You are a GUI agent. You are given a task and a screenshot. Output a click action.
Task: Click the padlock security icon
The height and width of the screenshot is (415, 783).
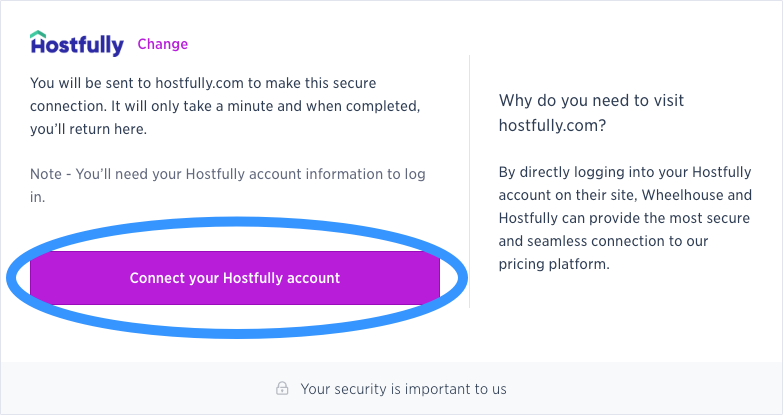(282, 388)
